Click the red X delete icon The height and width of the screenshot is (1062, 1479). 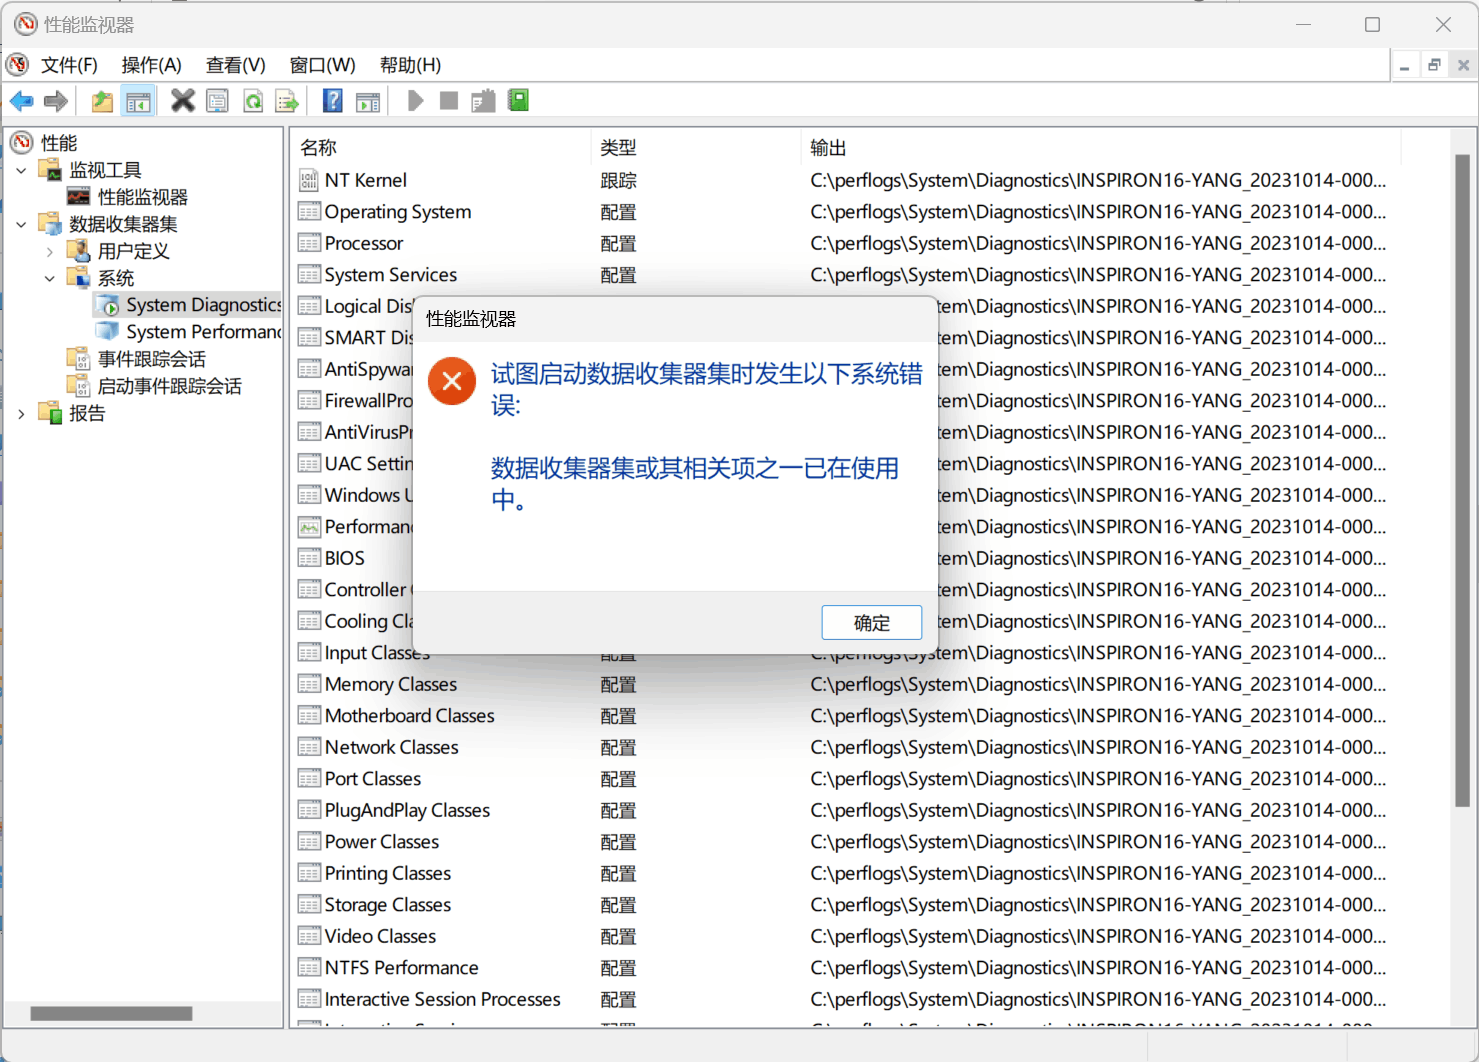[x=182, y=100]
